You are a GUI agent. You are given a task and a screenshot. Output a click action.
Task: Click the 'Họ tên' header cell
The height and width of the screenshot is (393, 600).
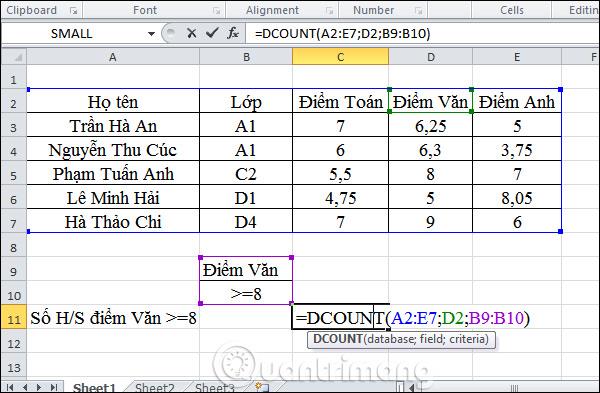pyautogui.click(x=113, y=101)
